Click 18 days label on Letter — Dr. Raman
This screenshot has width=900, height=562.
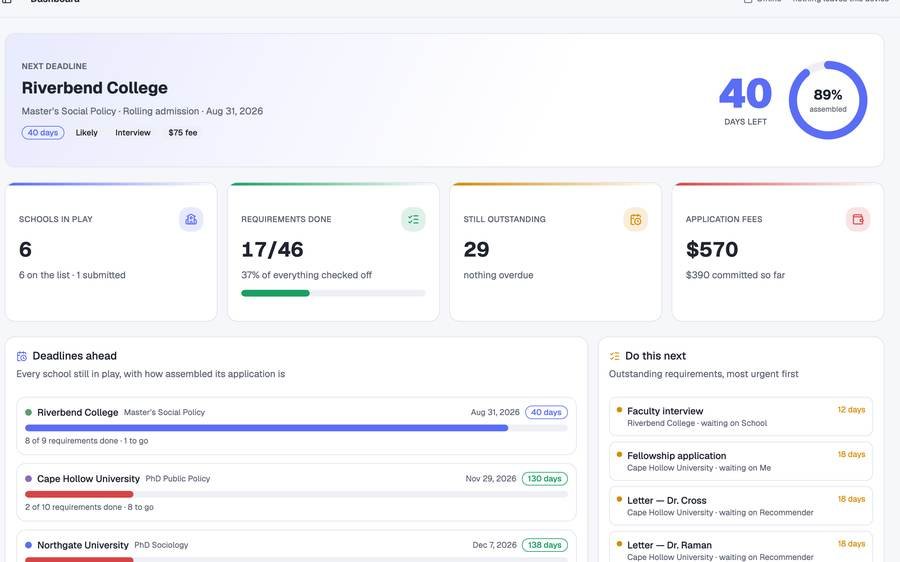tap(851, 544)
